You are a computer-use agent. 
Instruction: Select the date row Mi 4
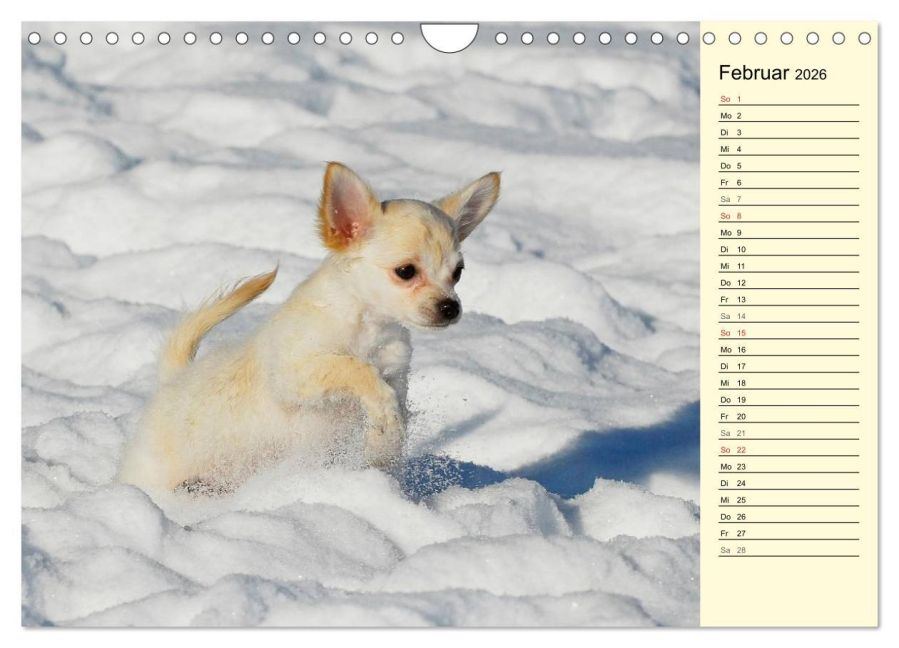pyautogui.click(x=789, y=149)
